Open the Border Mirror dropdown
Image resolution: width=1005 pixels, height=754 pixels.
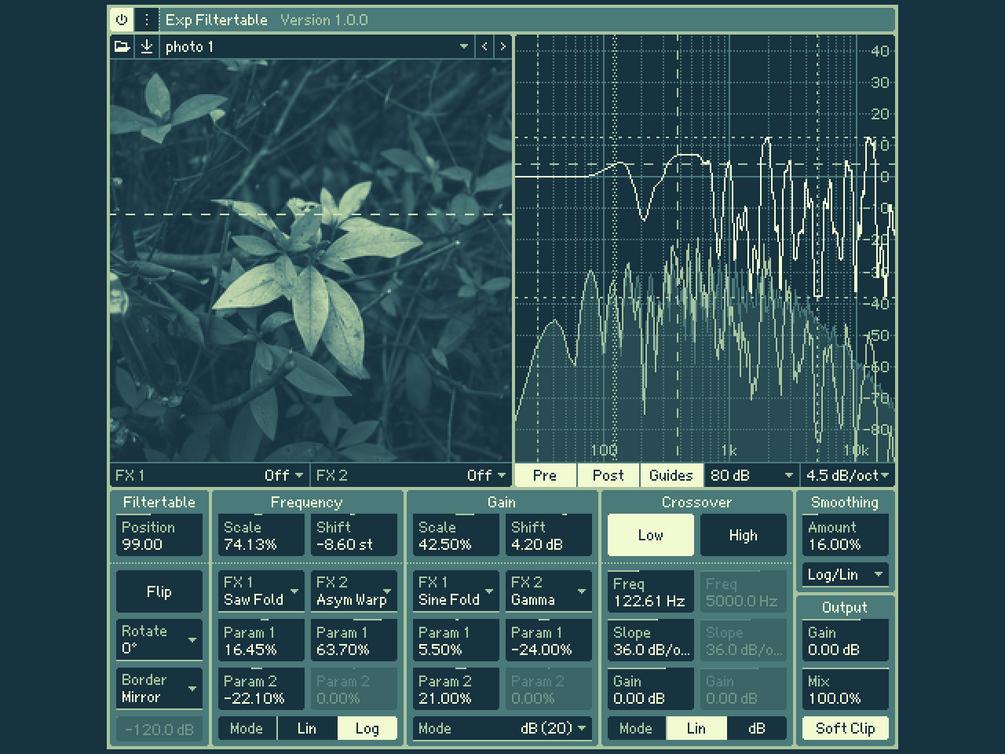pos(159,688)
